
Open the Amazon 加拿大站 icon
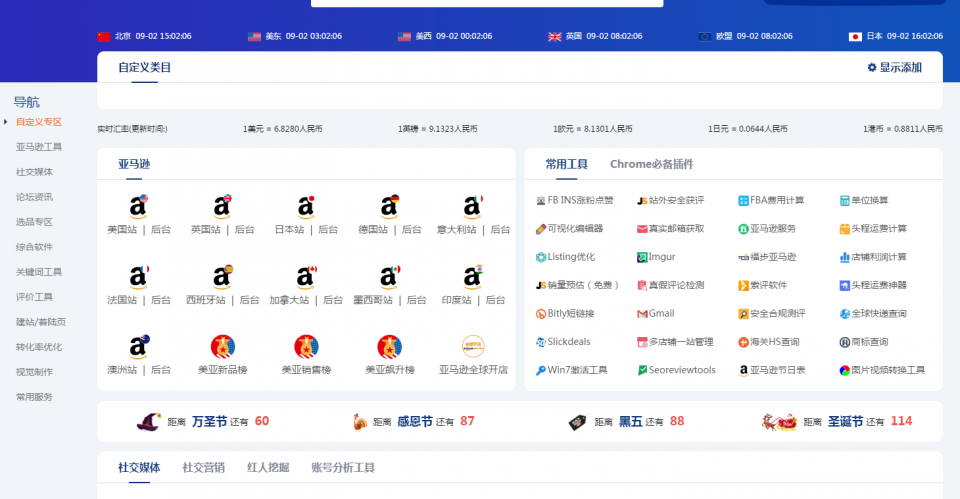point(306,277)
